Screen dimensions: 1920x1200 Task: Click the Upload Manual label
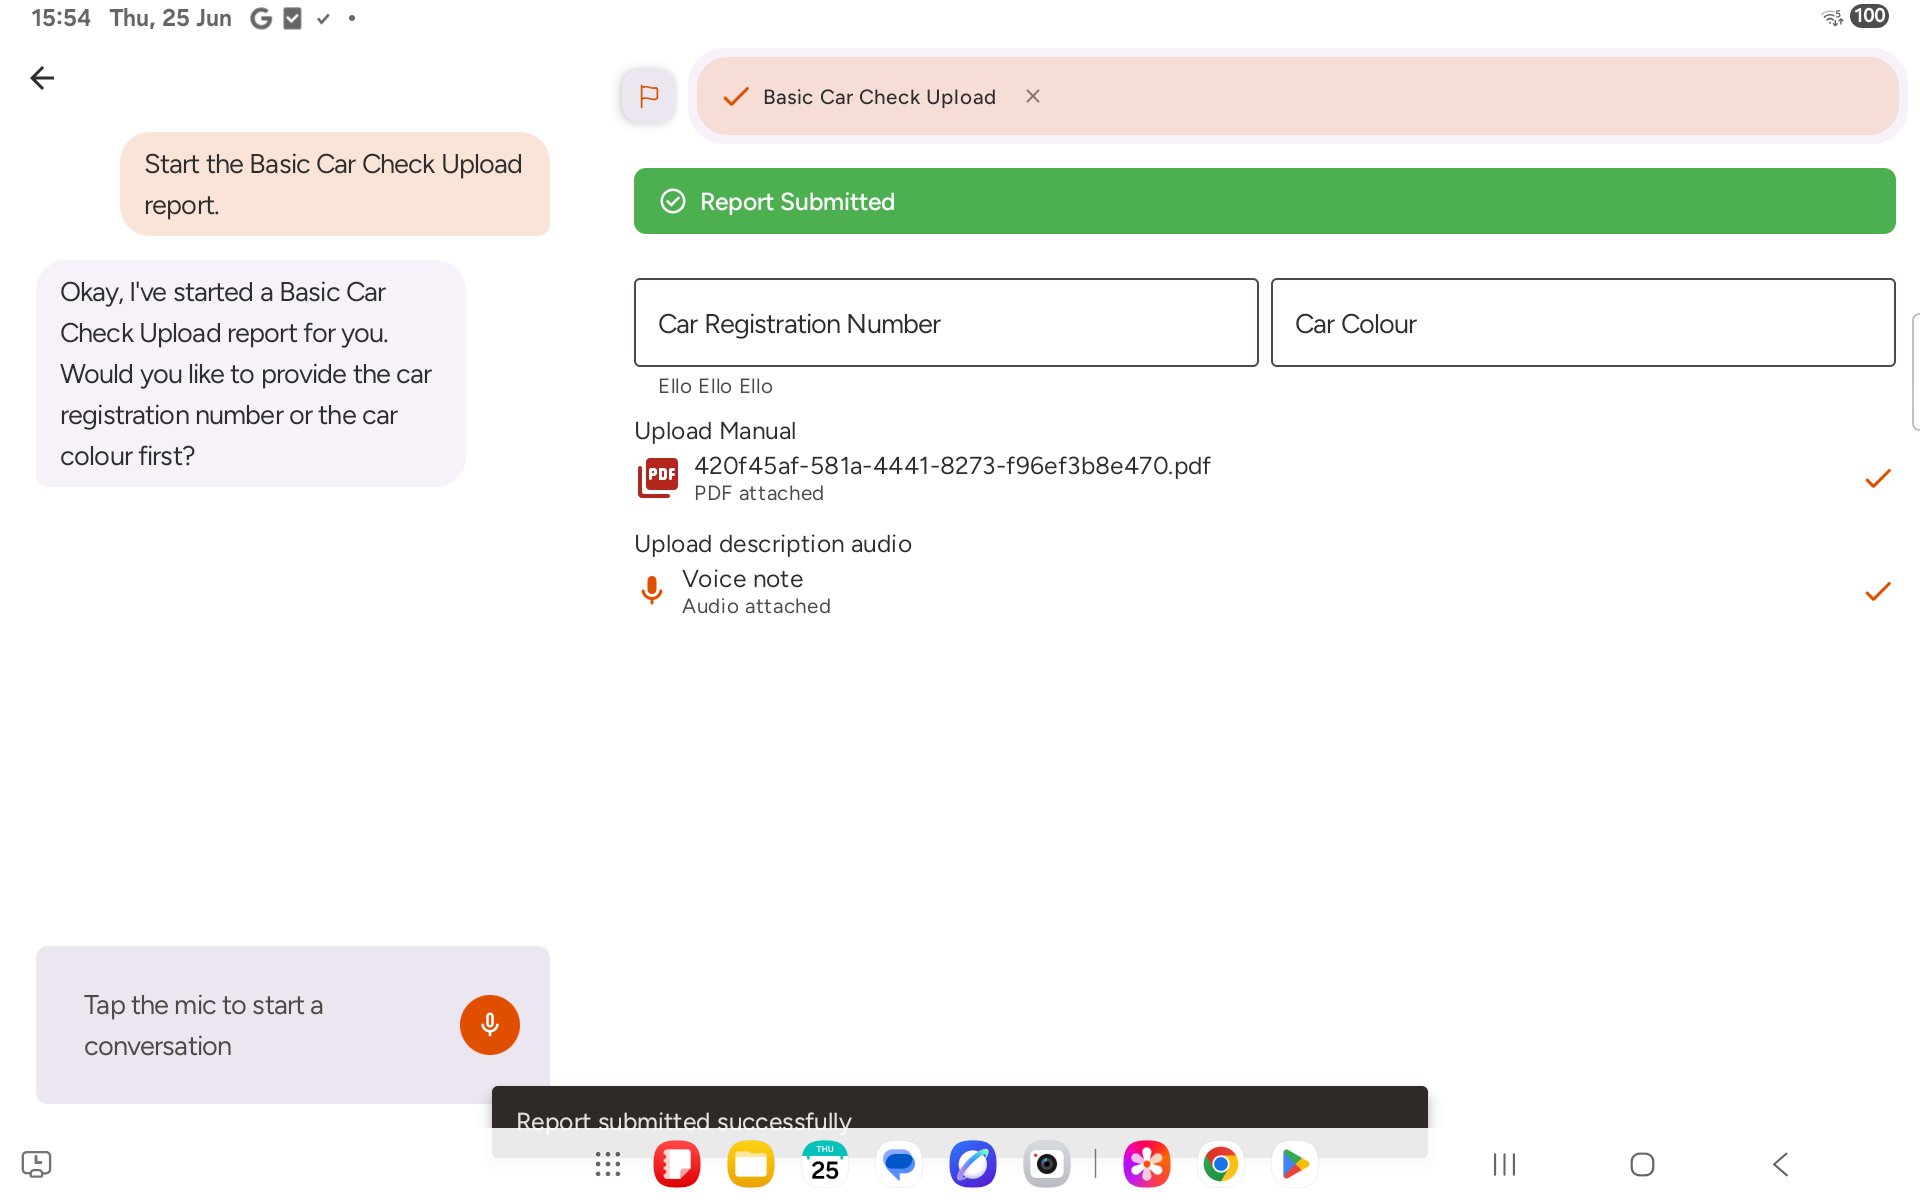click(715, 431)
